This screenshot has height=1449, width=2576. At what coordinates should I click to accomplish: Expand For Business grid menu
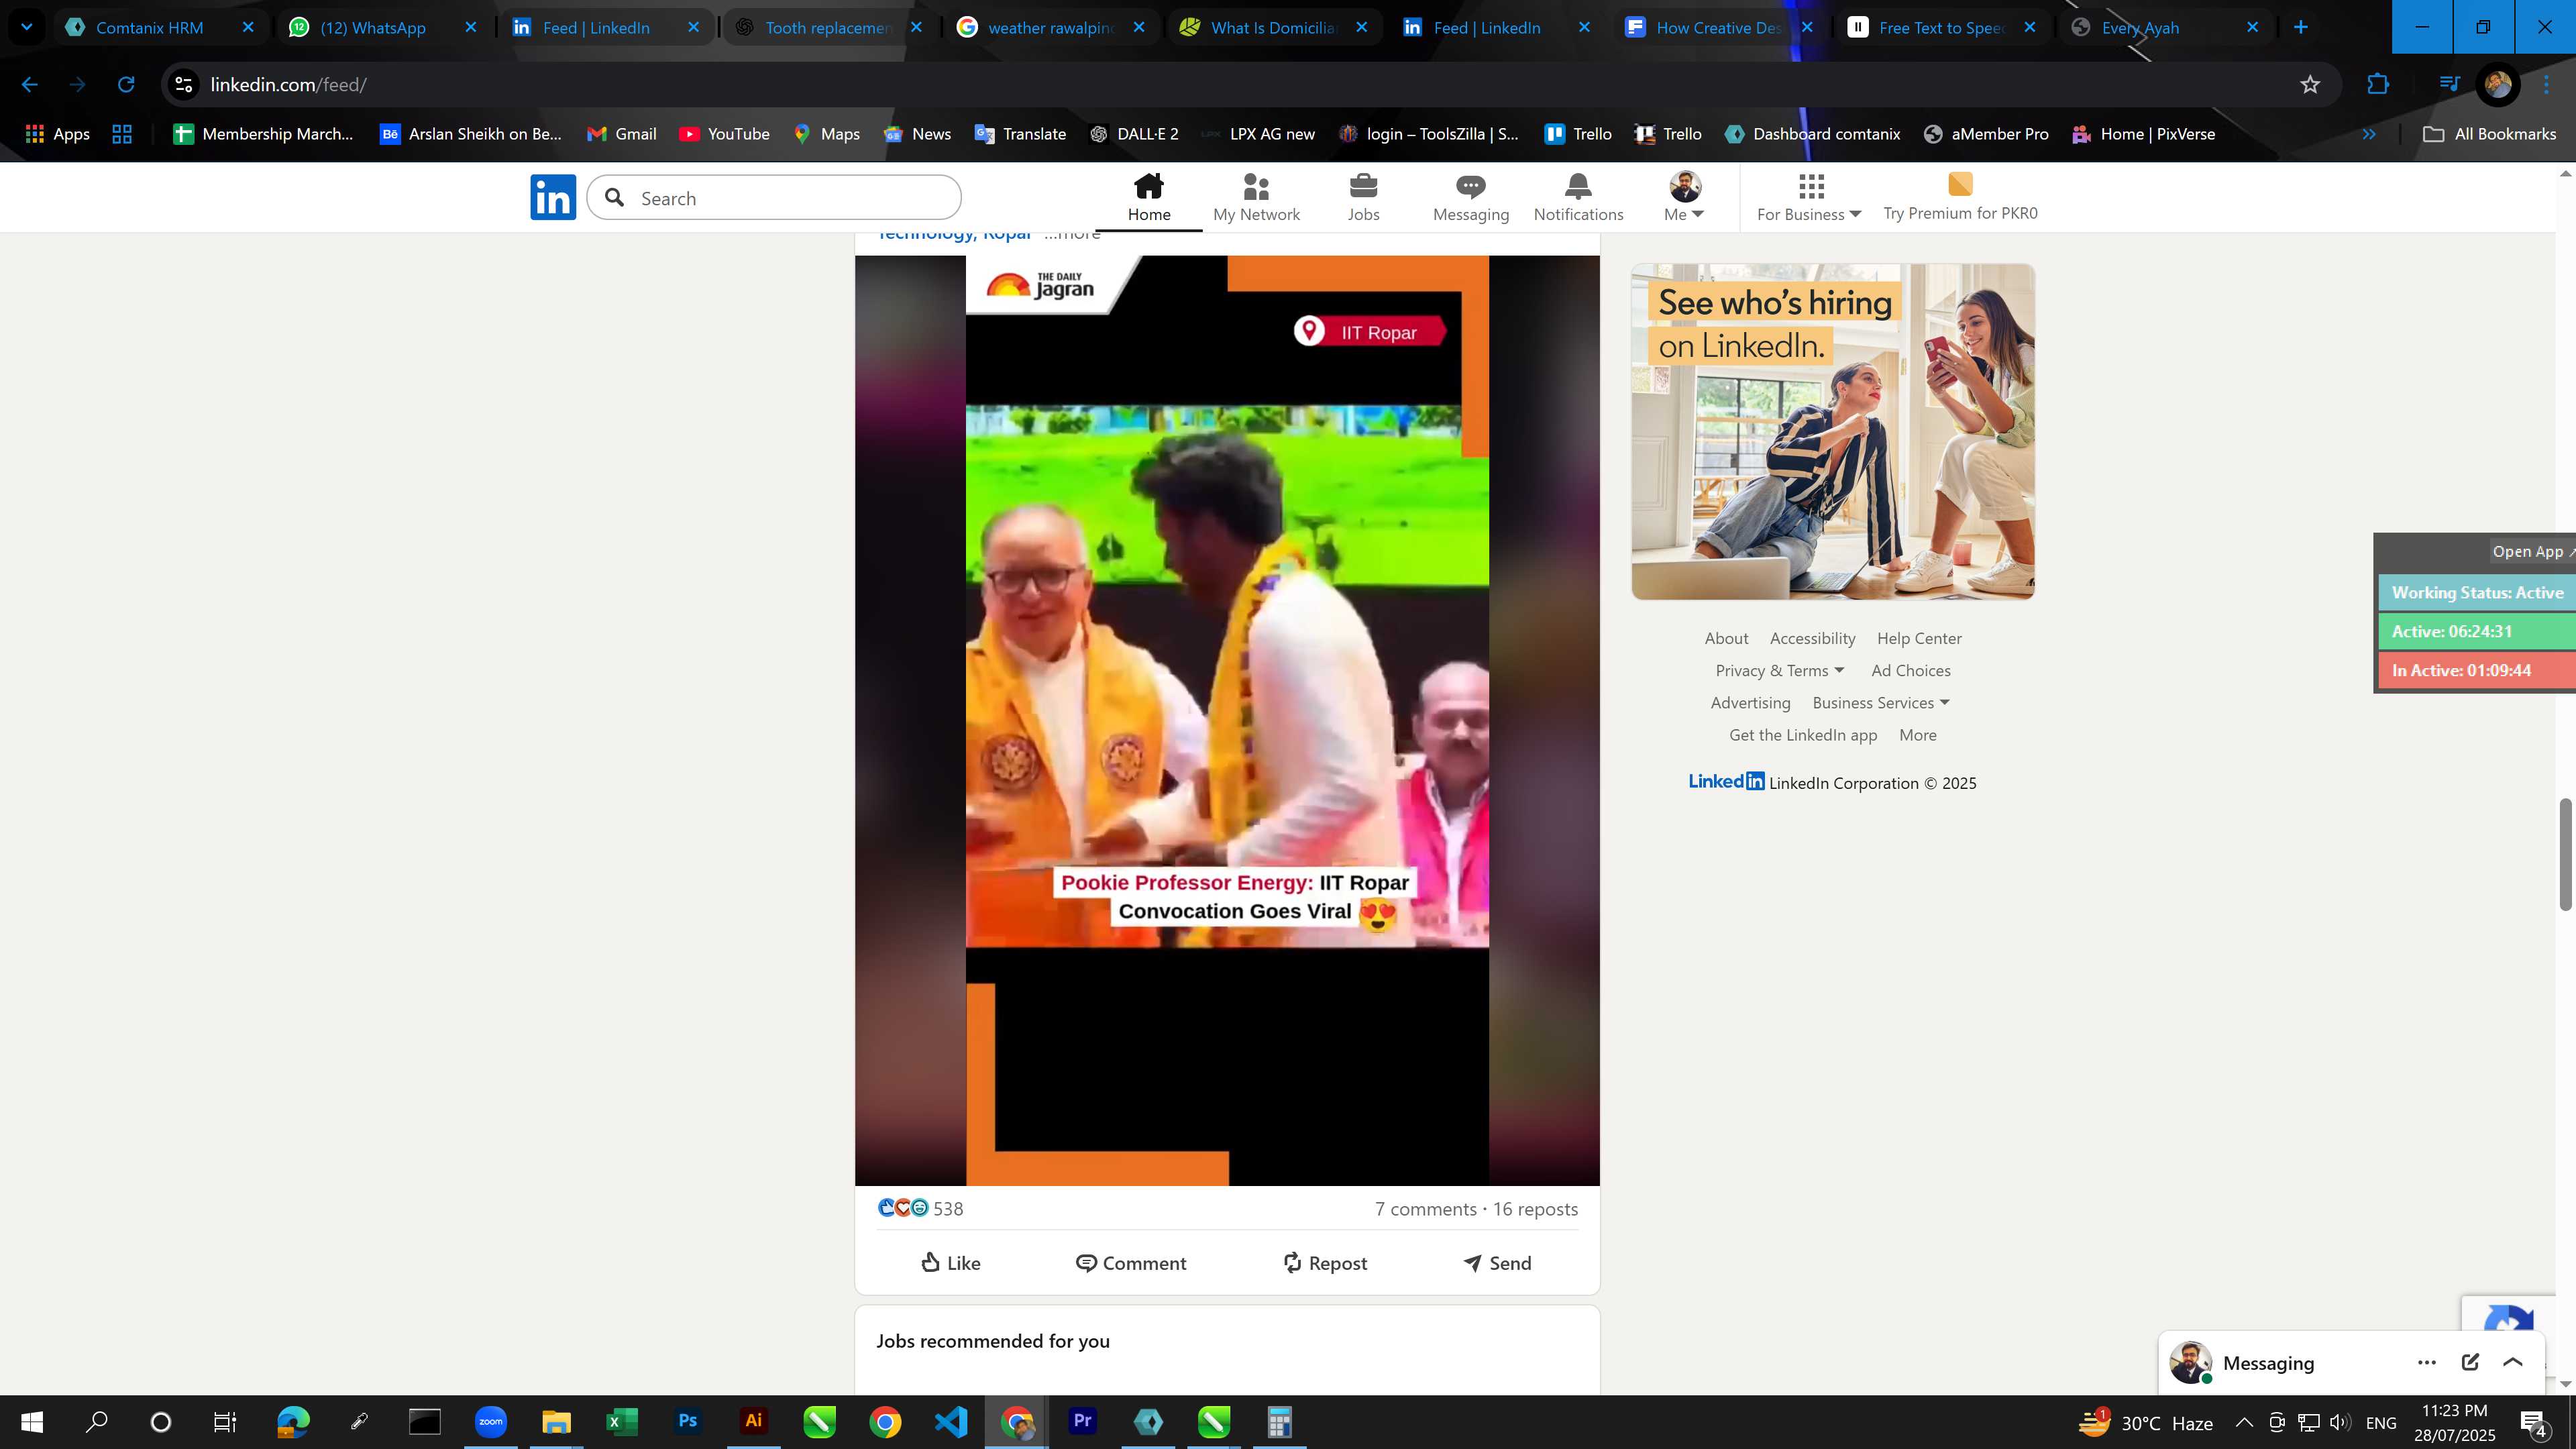[1809, 197]
